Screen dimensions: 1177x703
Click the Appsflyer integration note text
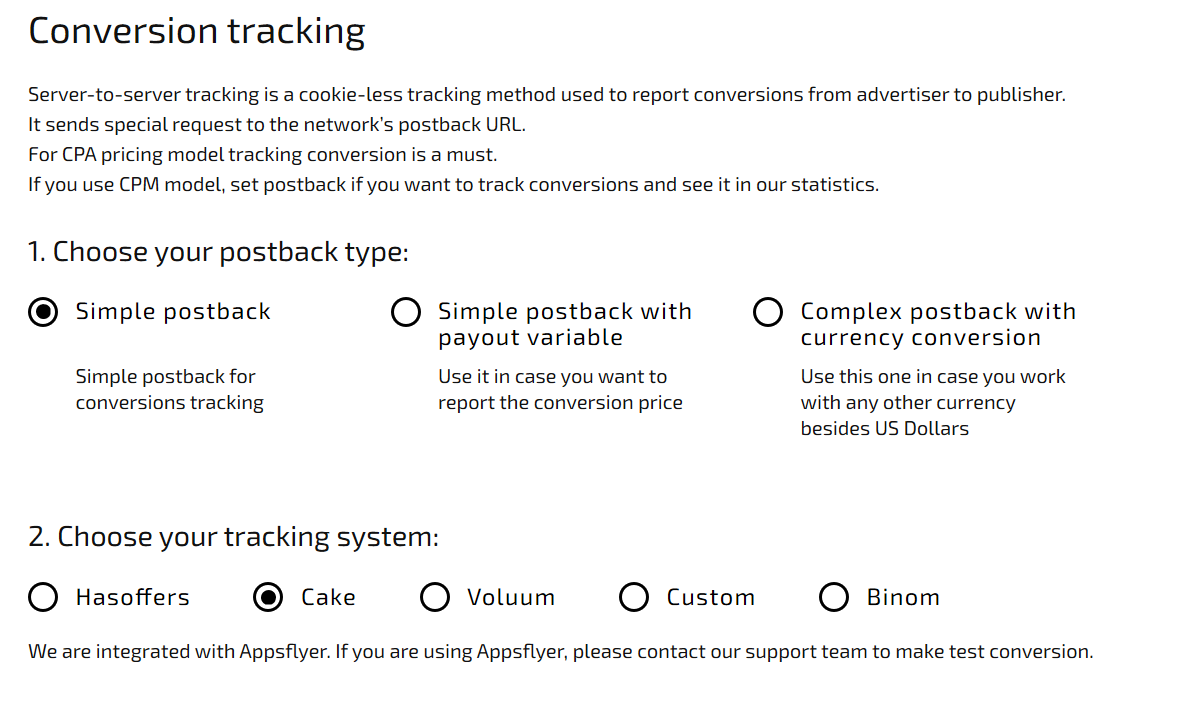[560, 652]
